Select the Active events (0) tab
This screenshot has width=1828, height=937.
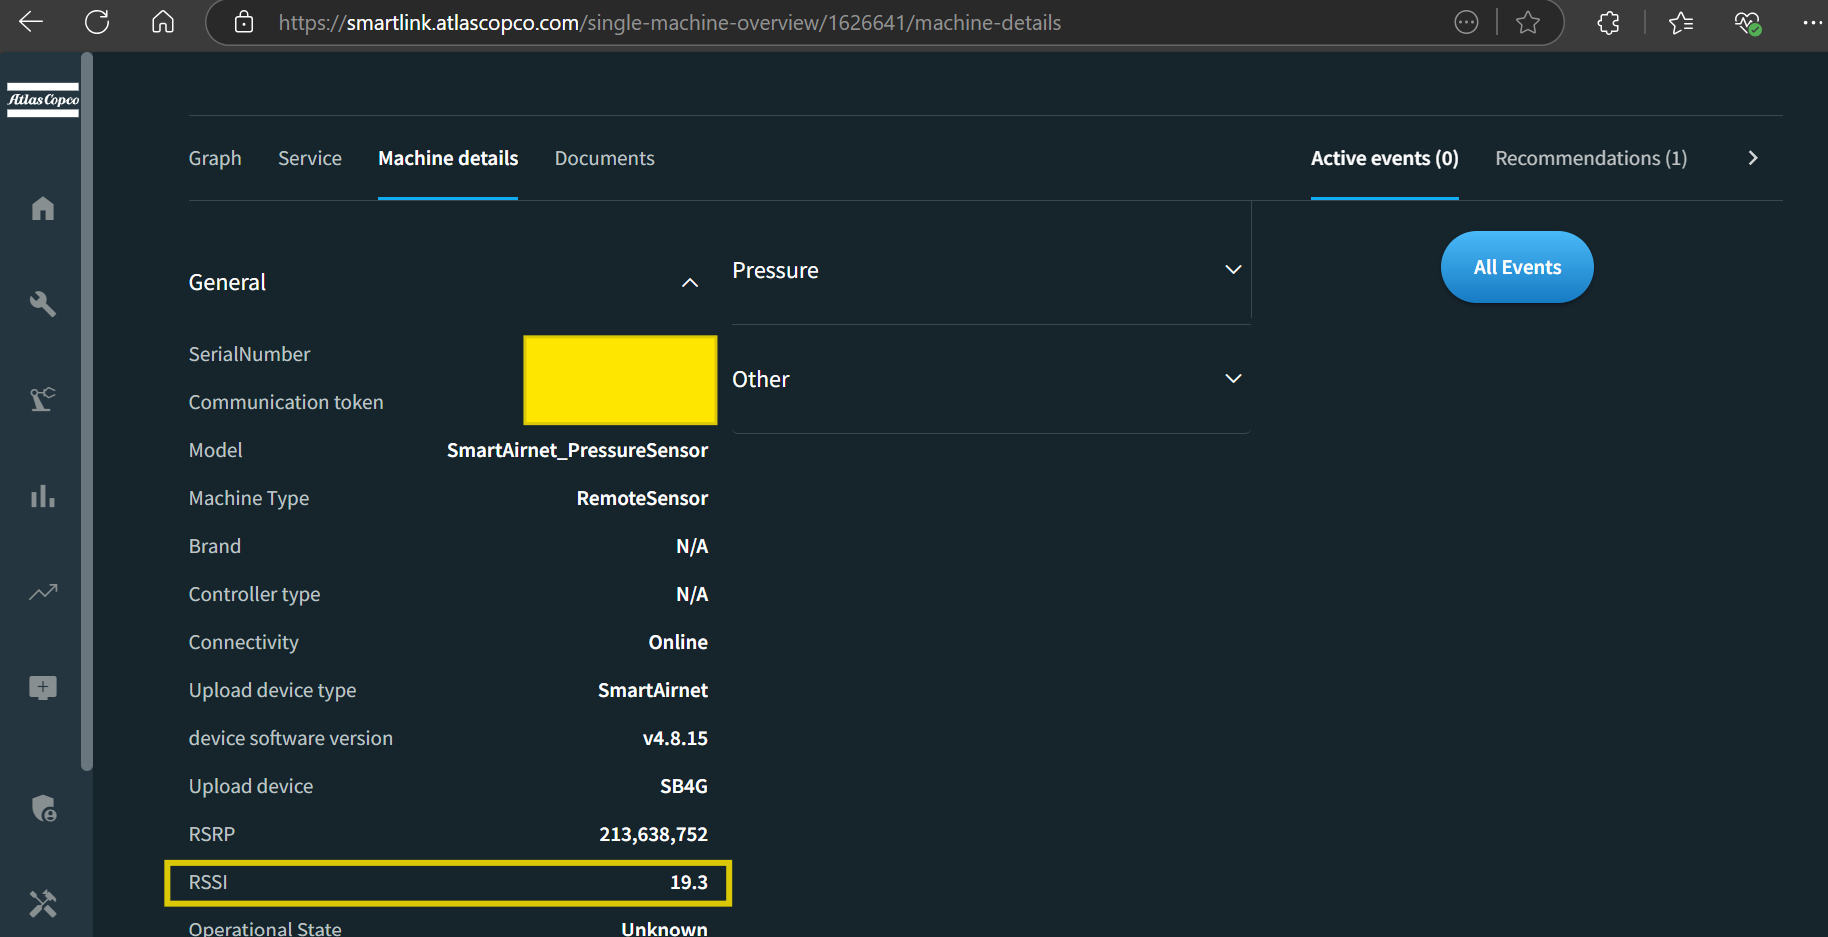[1385, 158]
